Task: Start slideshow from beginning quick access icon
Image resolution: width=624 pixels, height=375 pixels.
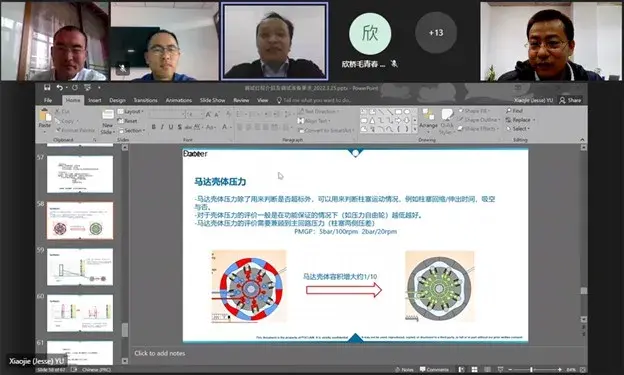Action: tap(87, 88)
